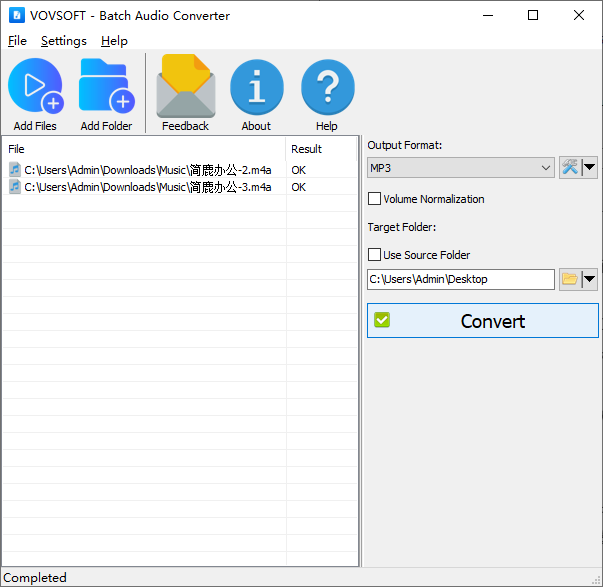Click the VOVSOFT app icon in title bar
Screen dimensions: 603x587
16,16
